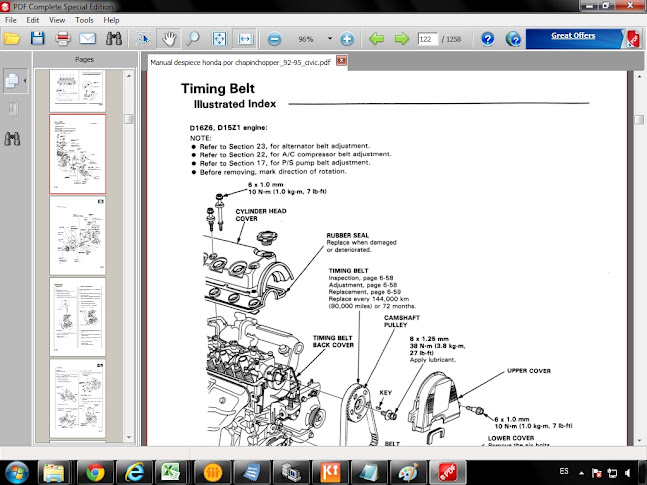Open Windows Explorer folder in taskbar
Screen dimensions: 647x485
point(54,472)
